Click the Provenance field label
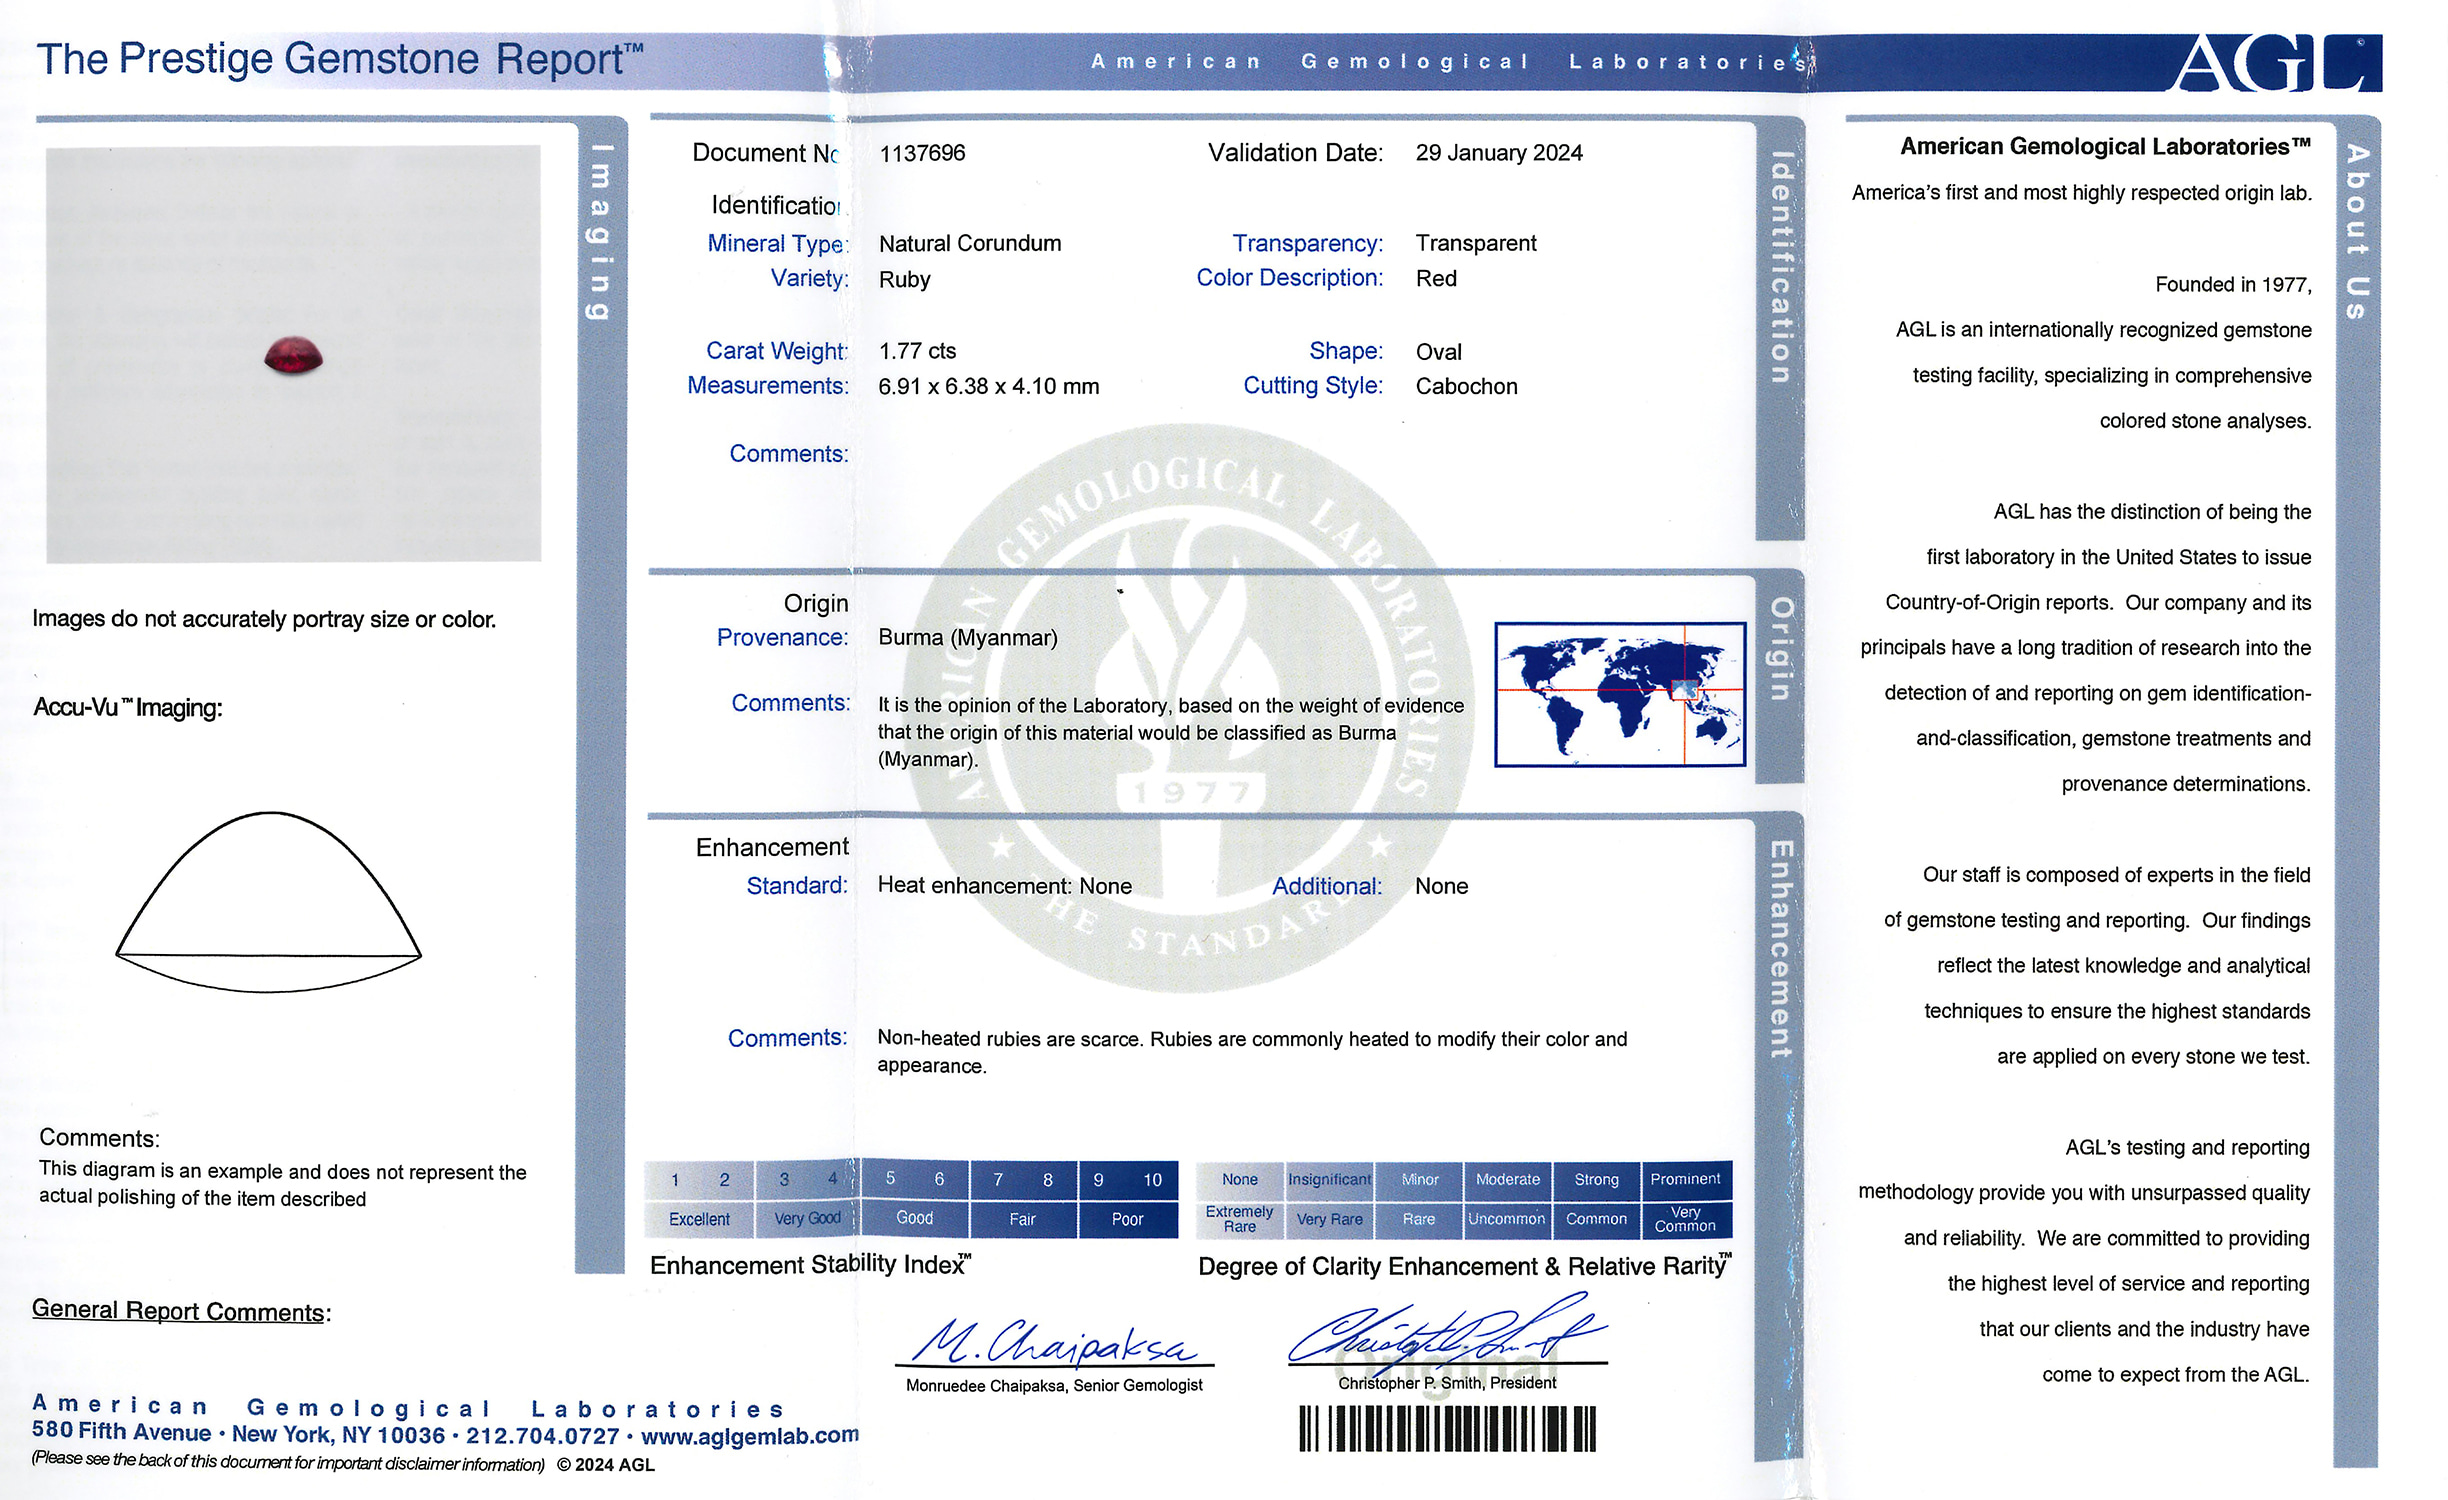Image resolution: width=2448 pixels, height=1500 pixels. tap(782, 638)
